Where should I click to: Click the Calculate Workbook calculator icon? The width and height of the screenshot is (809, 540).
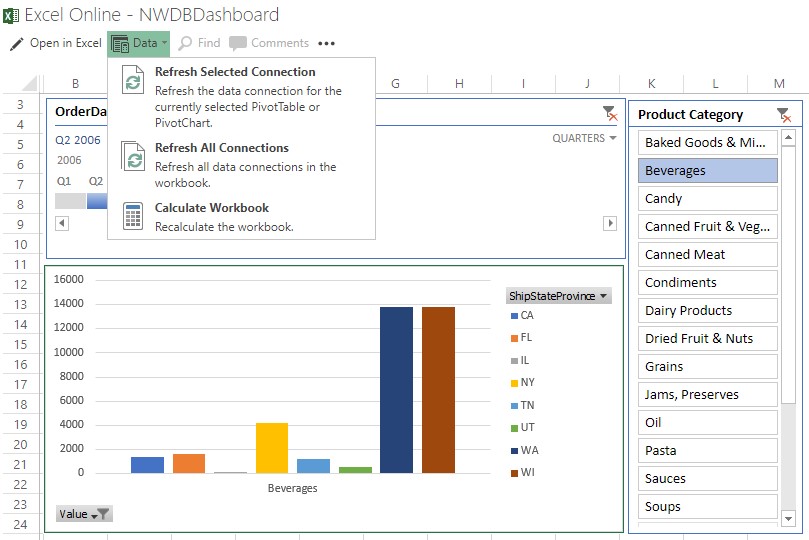point(133,216)
